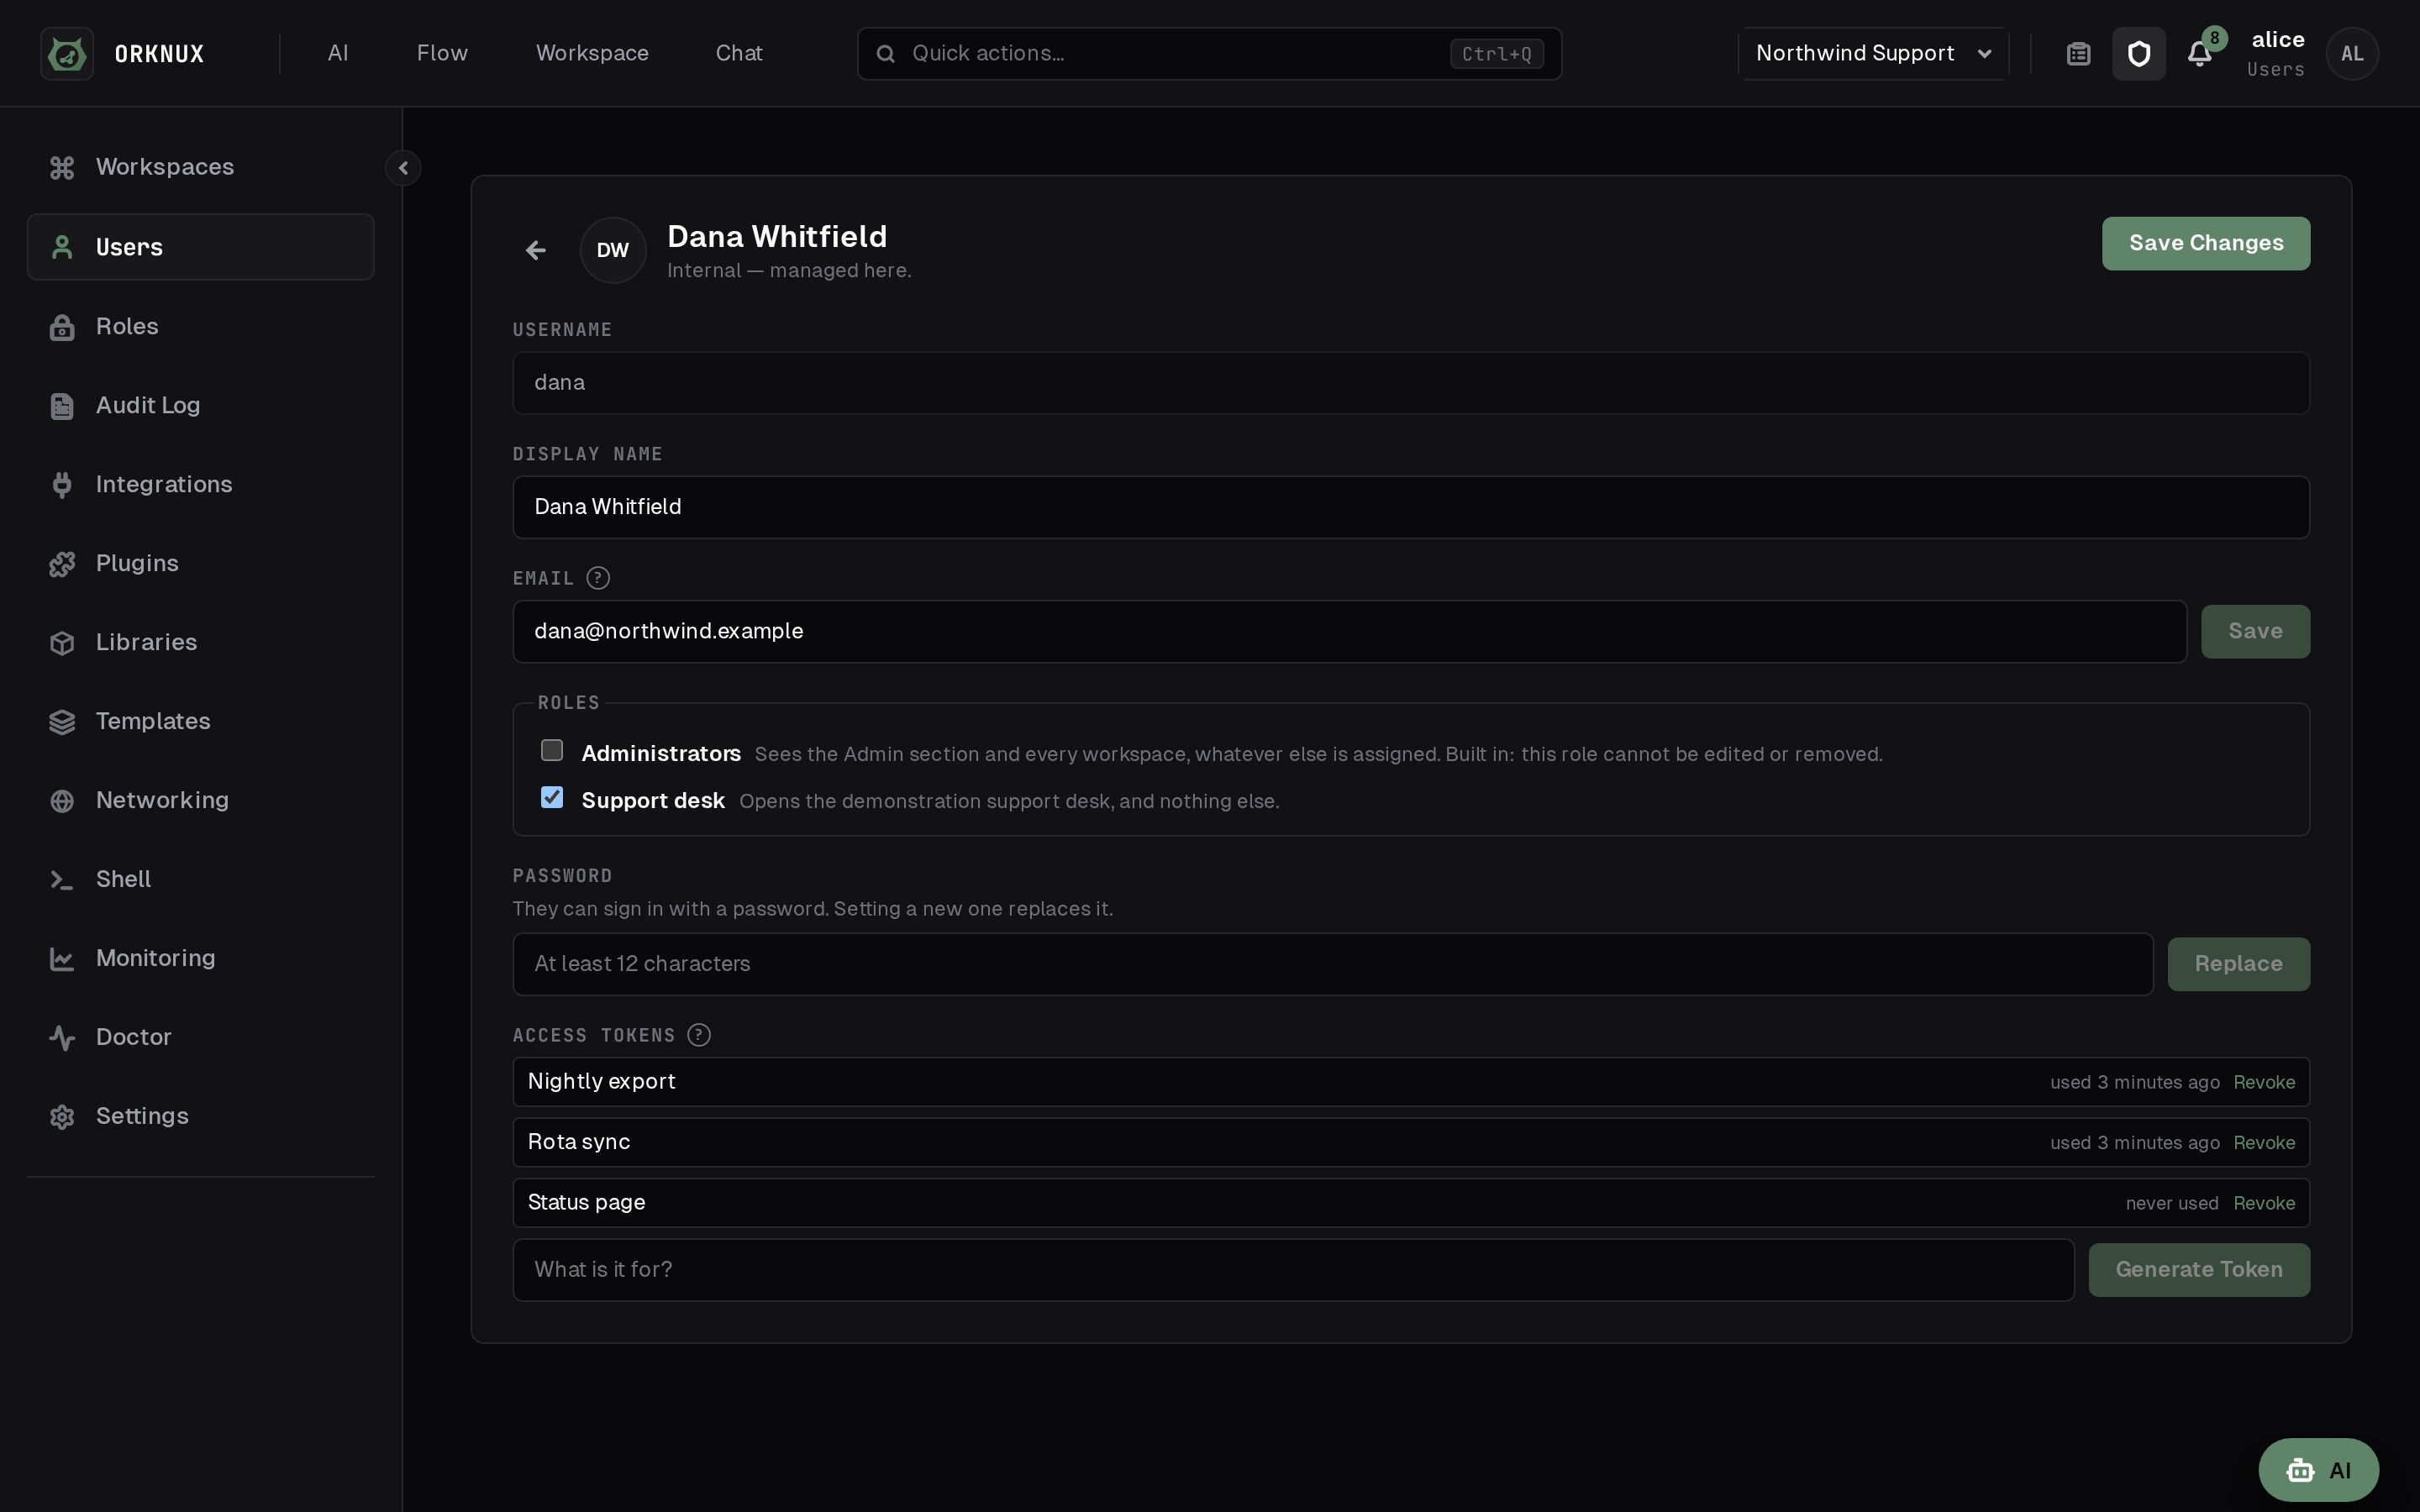The image size is (2420, 1512).
Task: Click the Replace password button
Action: (2238, 964)
